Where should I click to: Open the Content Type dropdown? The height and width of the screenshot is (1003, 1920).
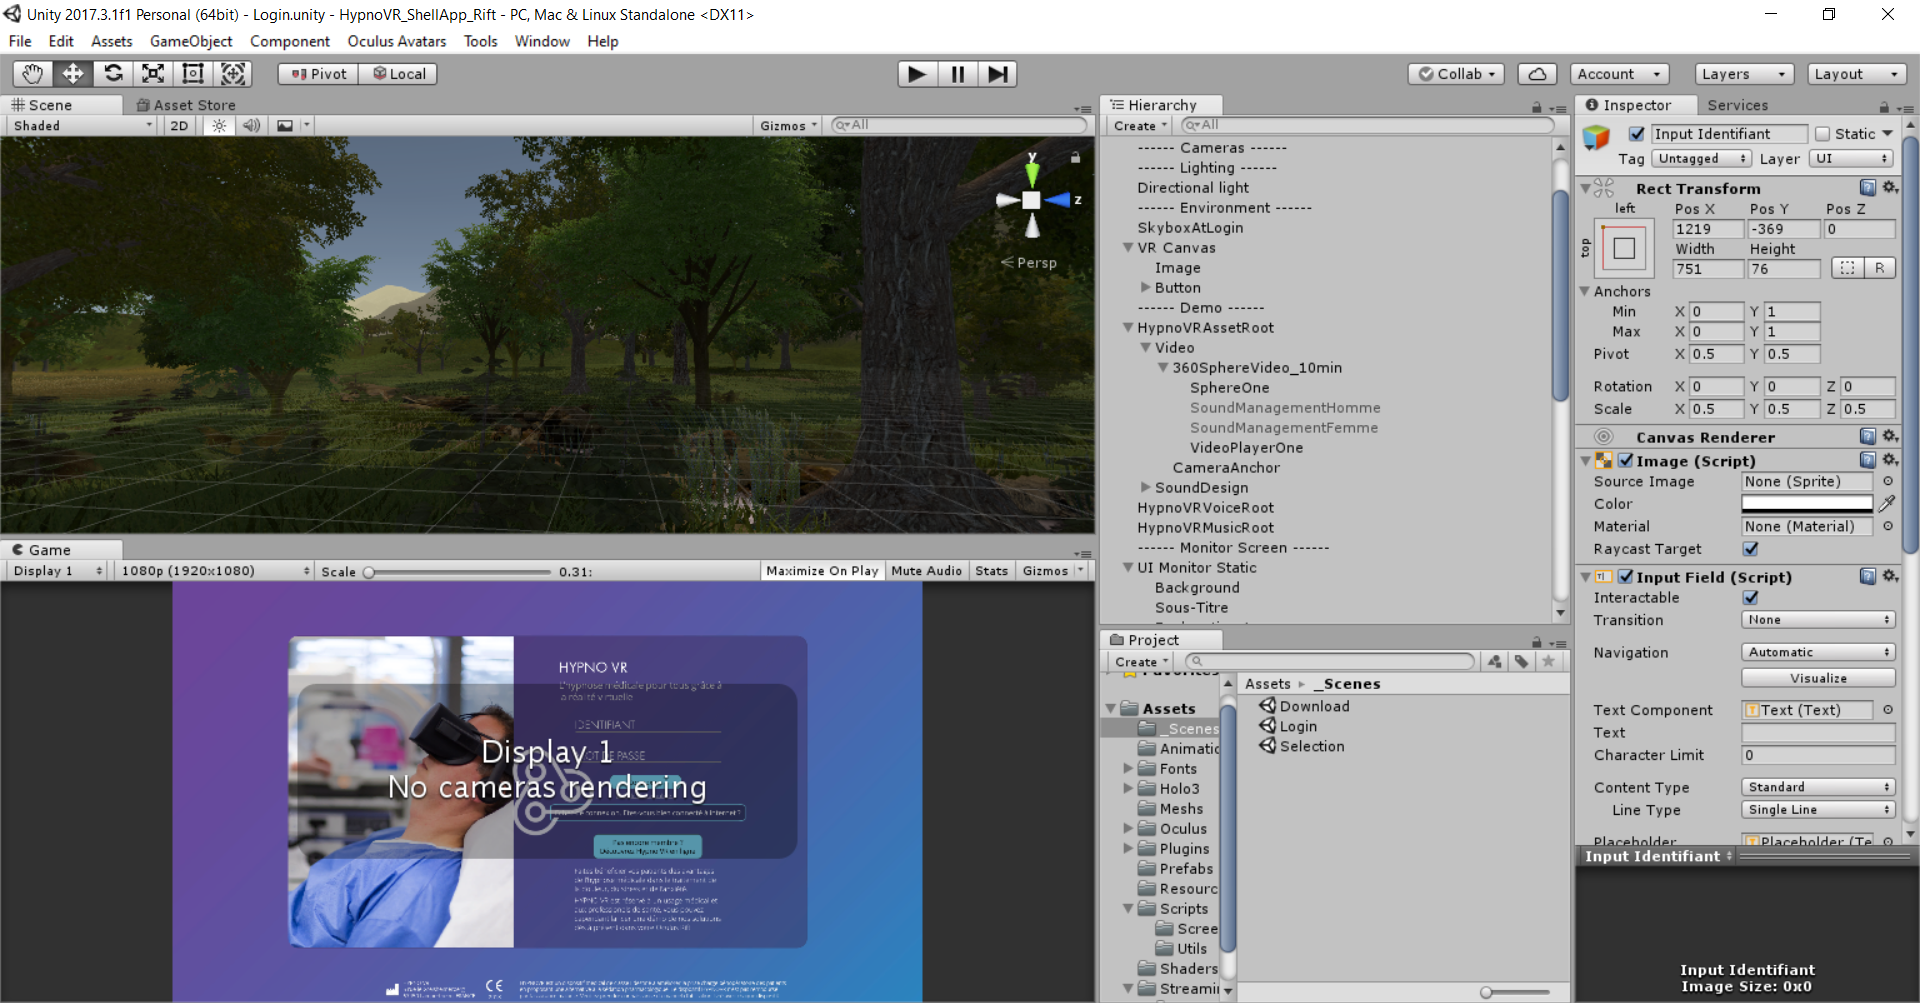(1818, 787)
